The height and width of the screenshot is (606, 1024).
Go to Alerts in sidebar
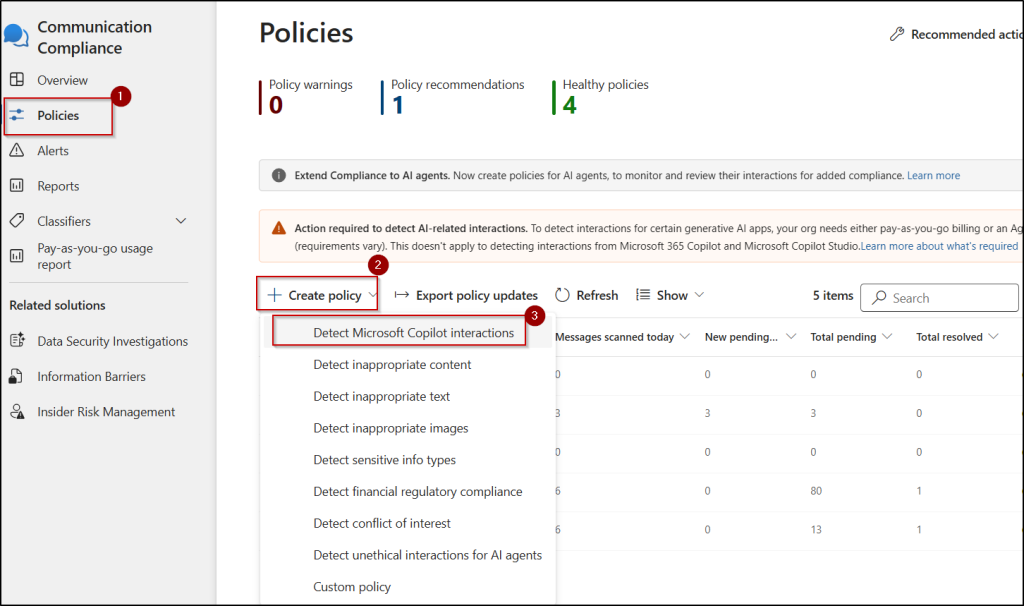tap(53, 150)
